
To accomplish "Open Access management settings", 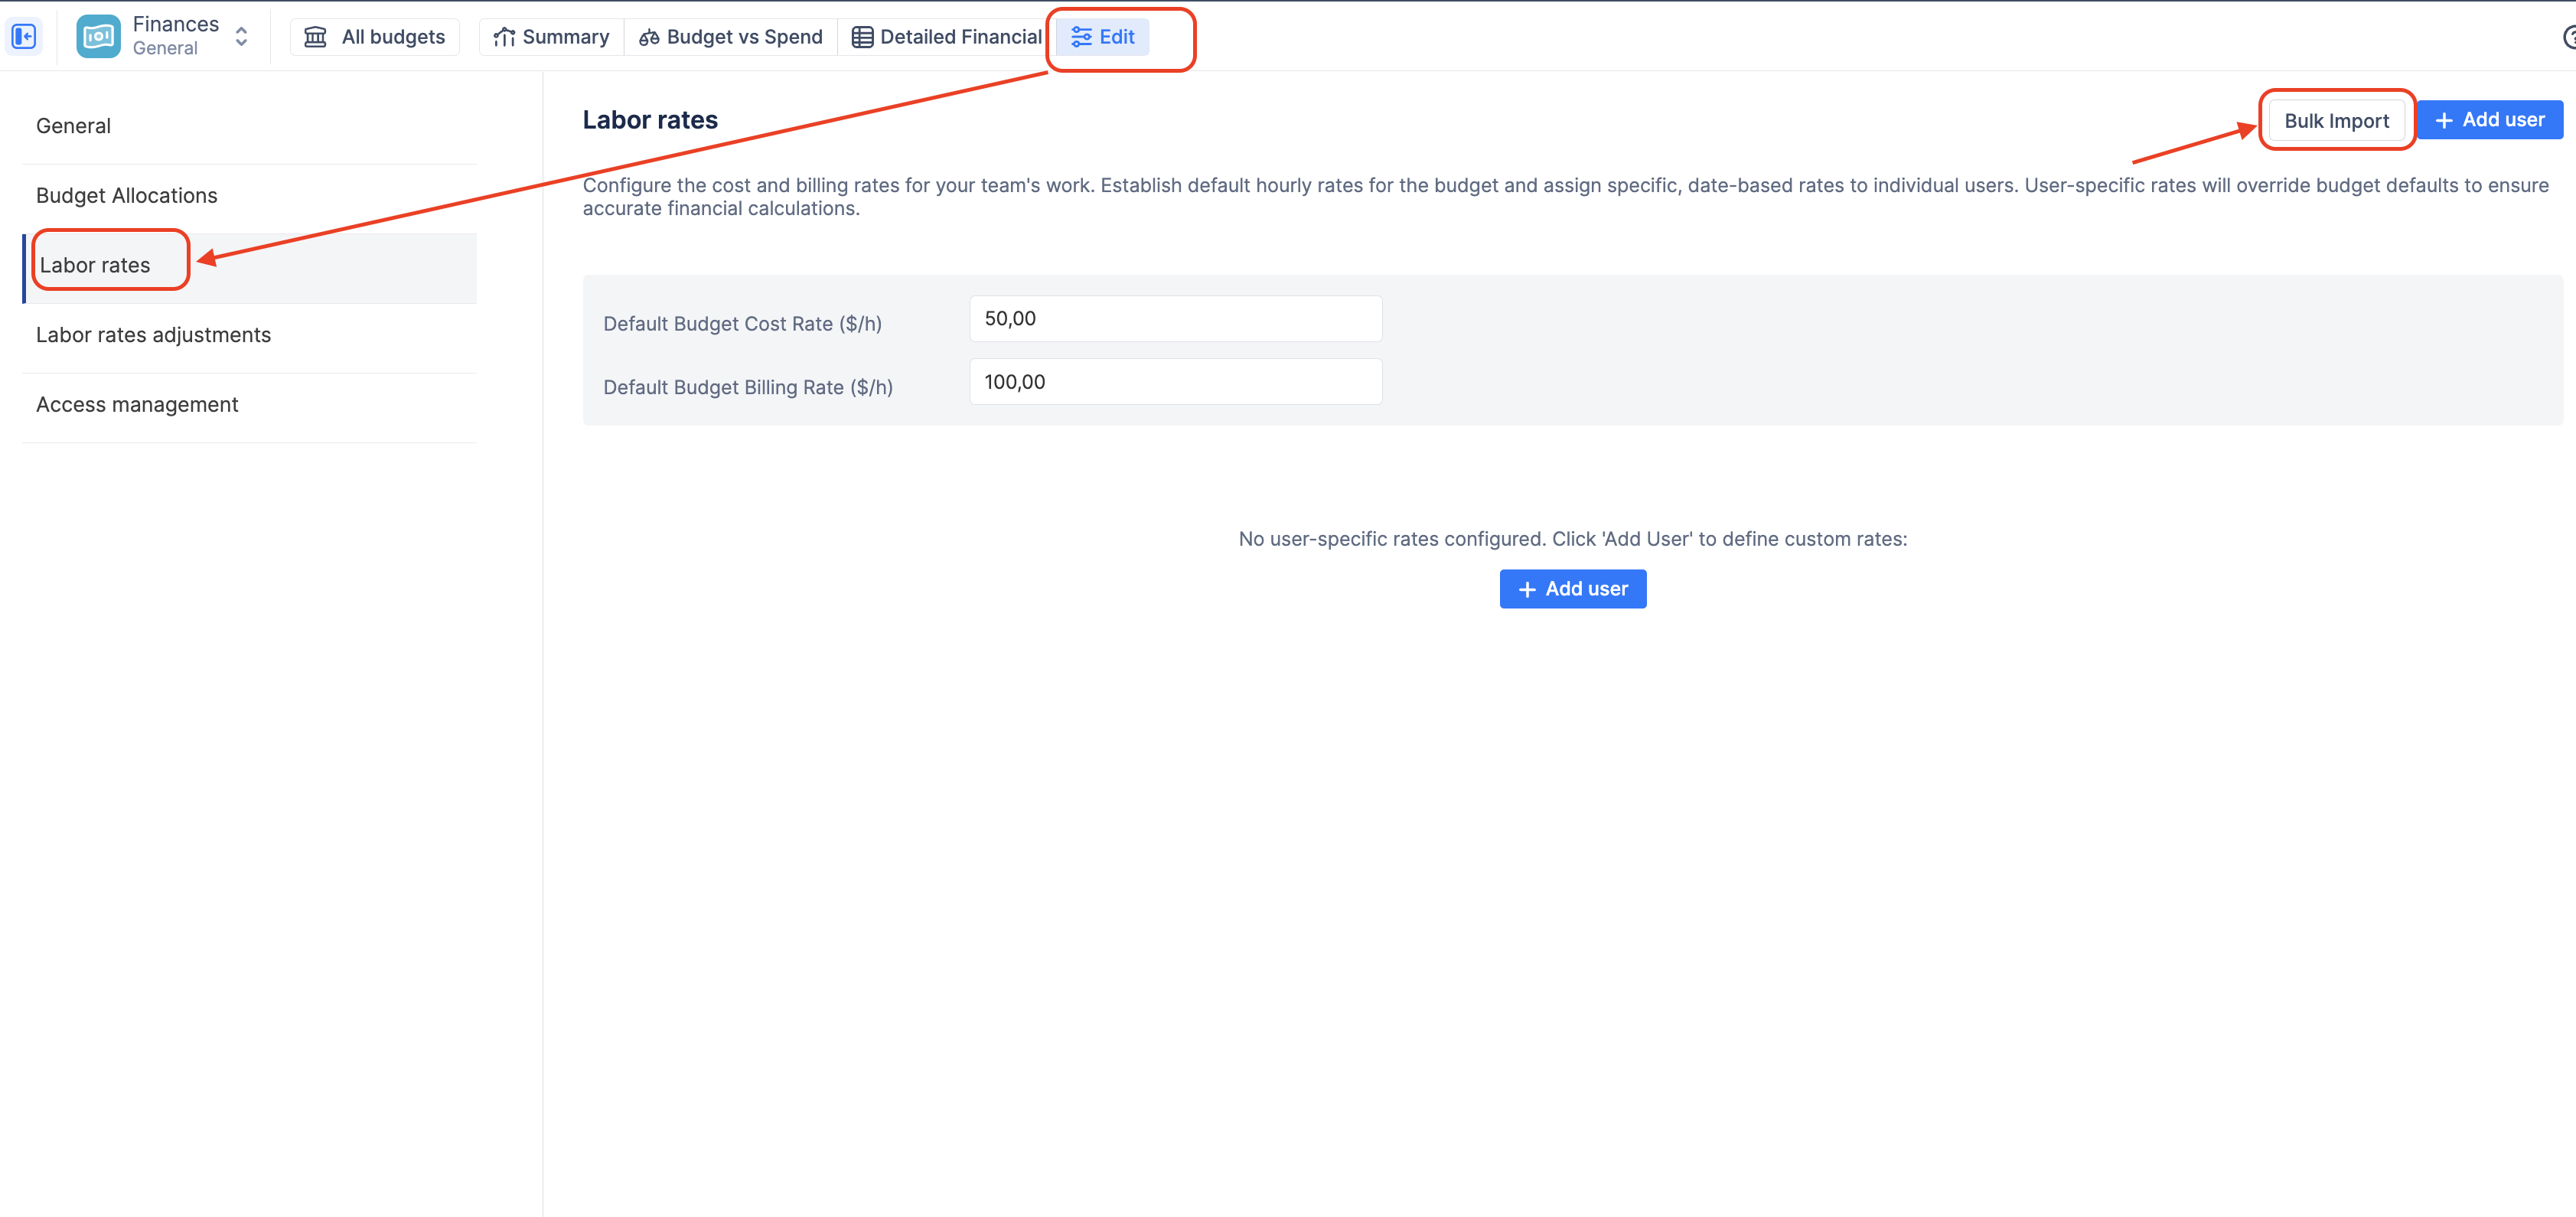I will pos(137,405).
